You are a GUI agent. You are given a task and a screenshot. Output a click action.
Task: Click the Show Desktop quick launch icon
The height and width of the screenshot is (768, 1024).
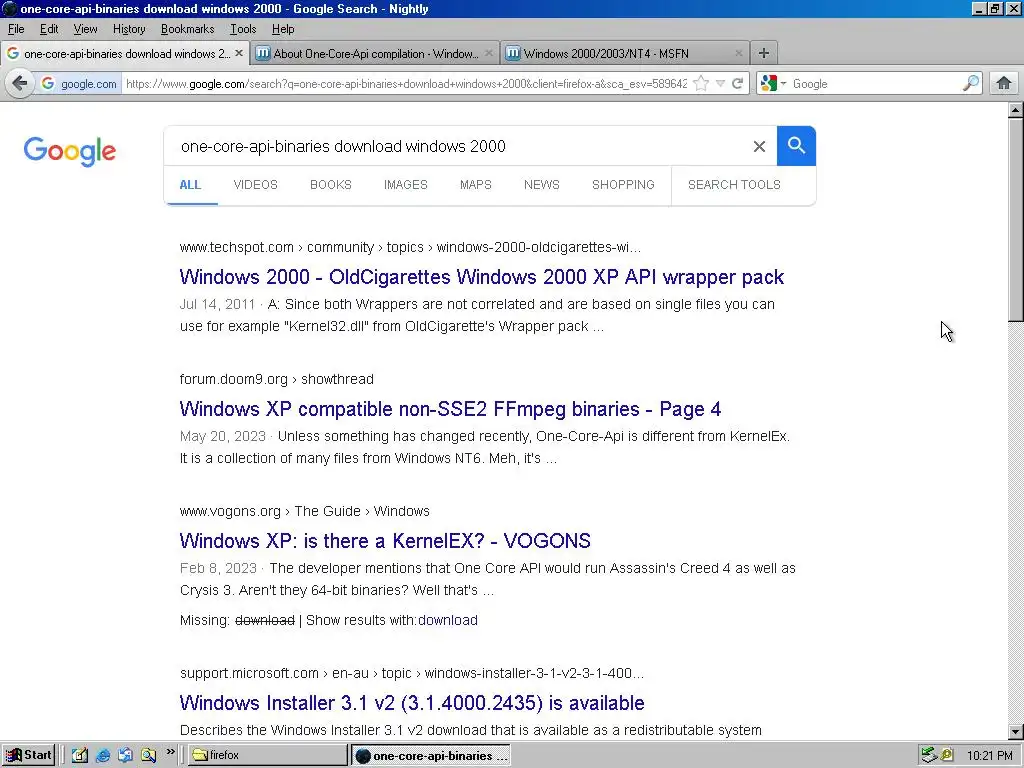pos(80,755)
